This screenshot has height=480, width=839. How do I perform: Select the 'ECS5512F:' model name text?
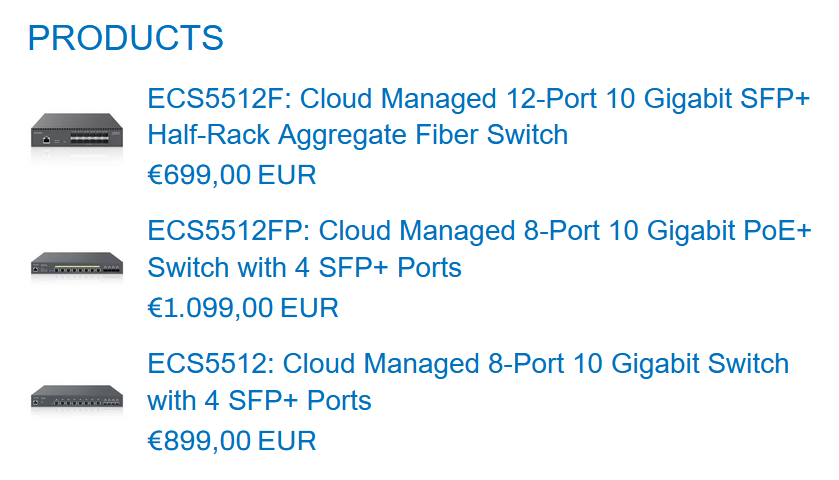tap(219, 100)
